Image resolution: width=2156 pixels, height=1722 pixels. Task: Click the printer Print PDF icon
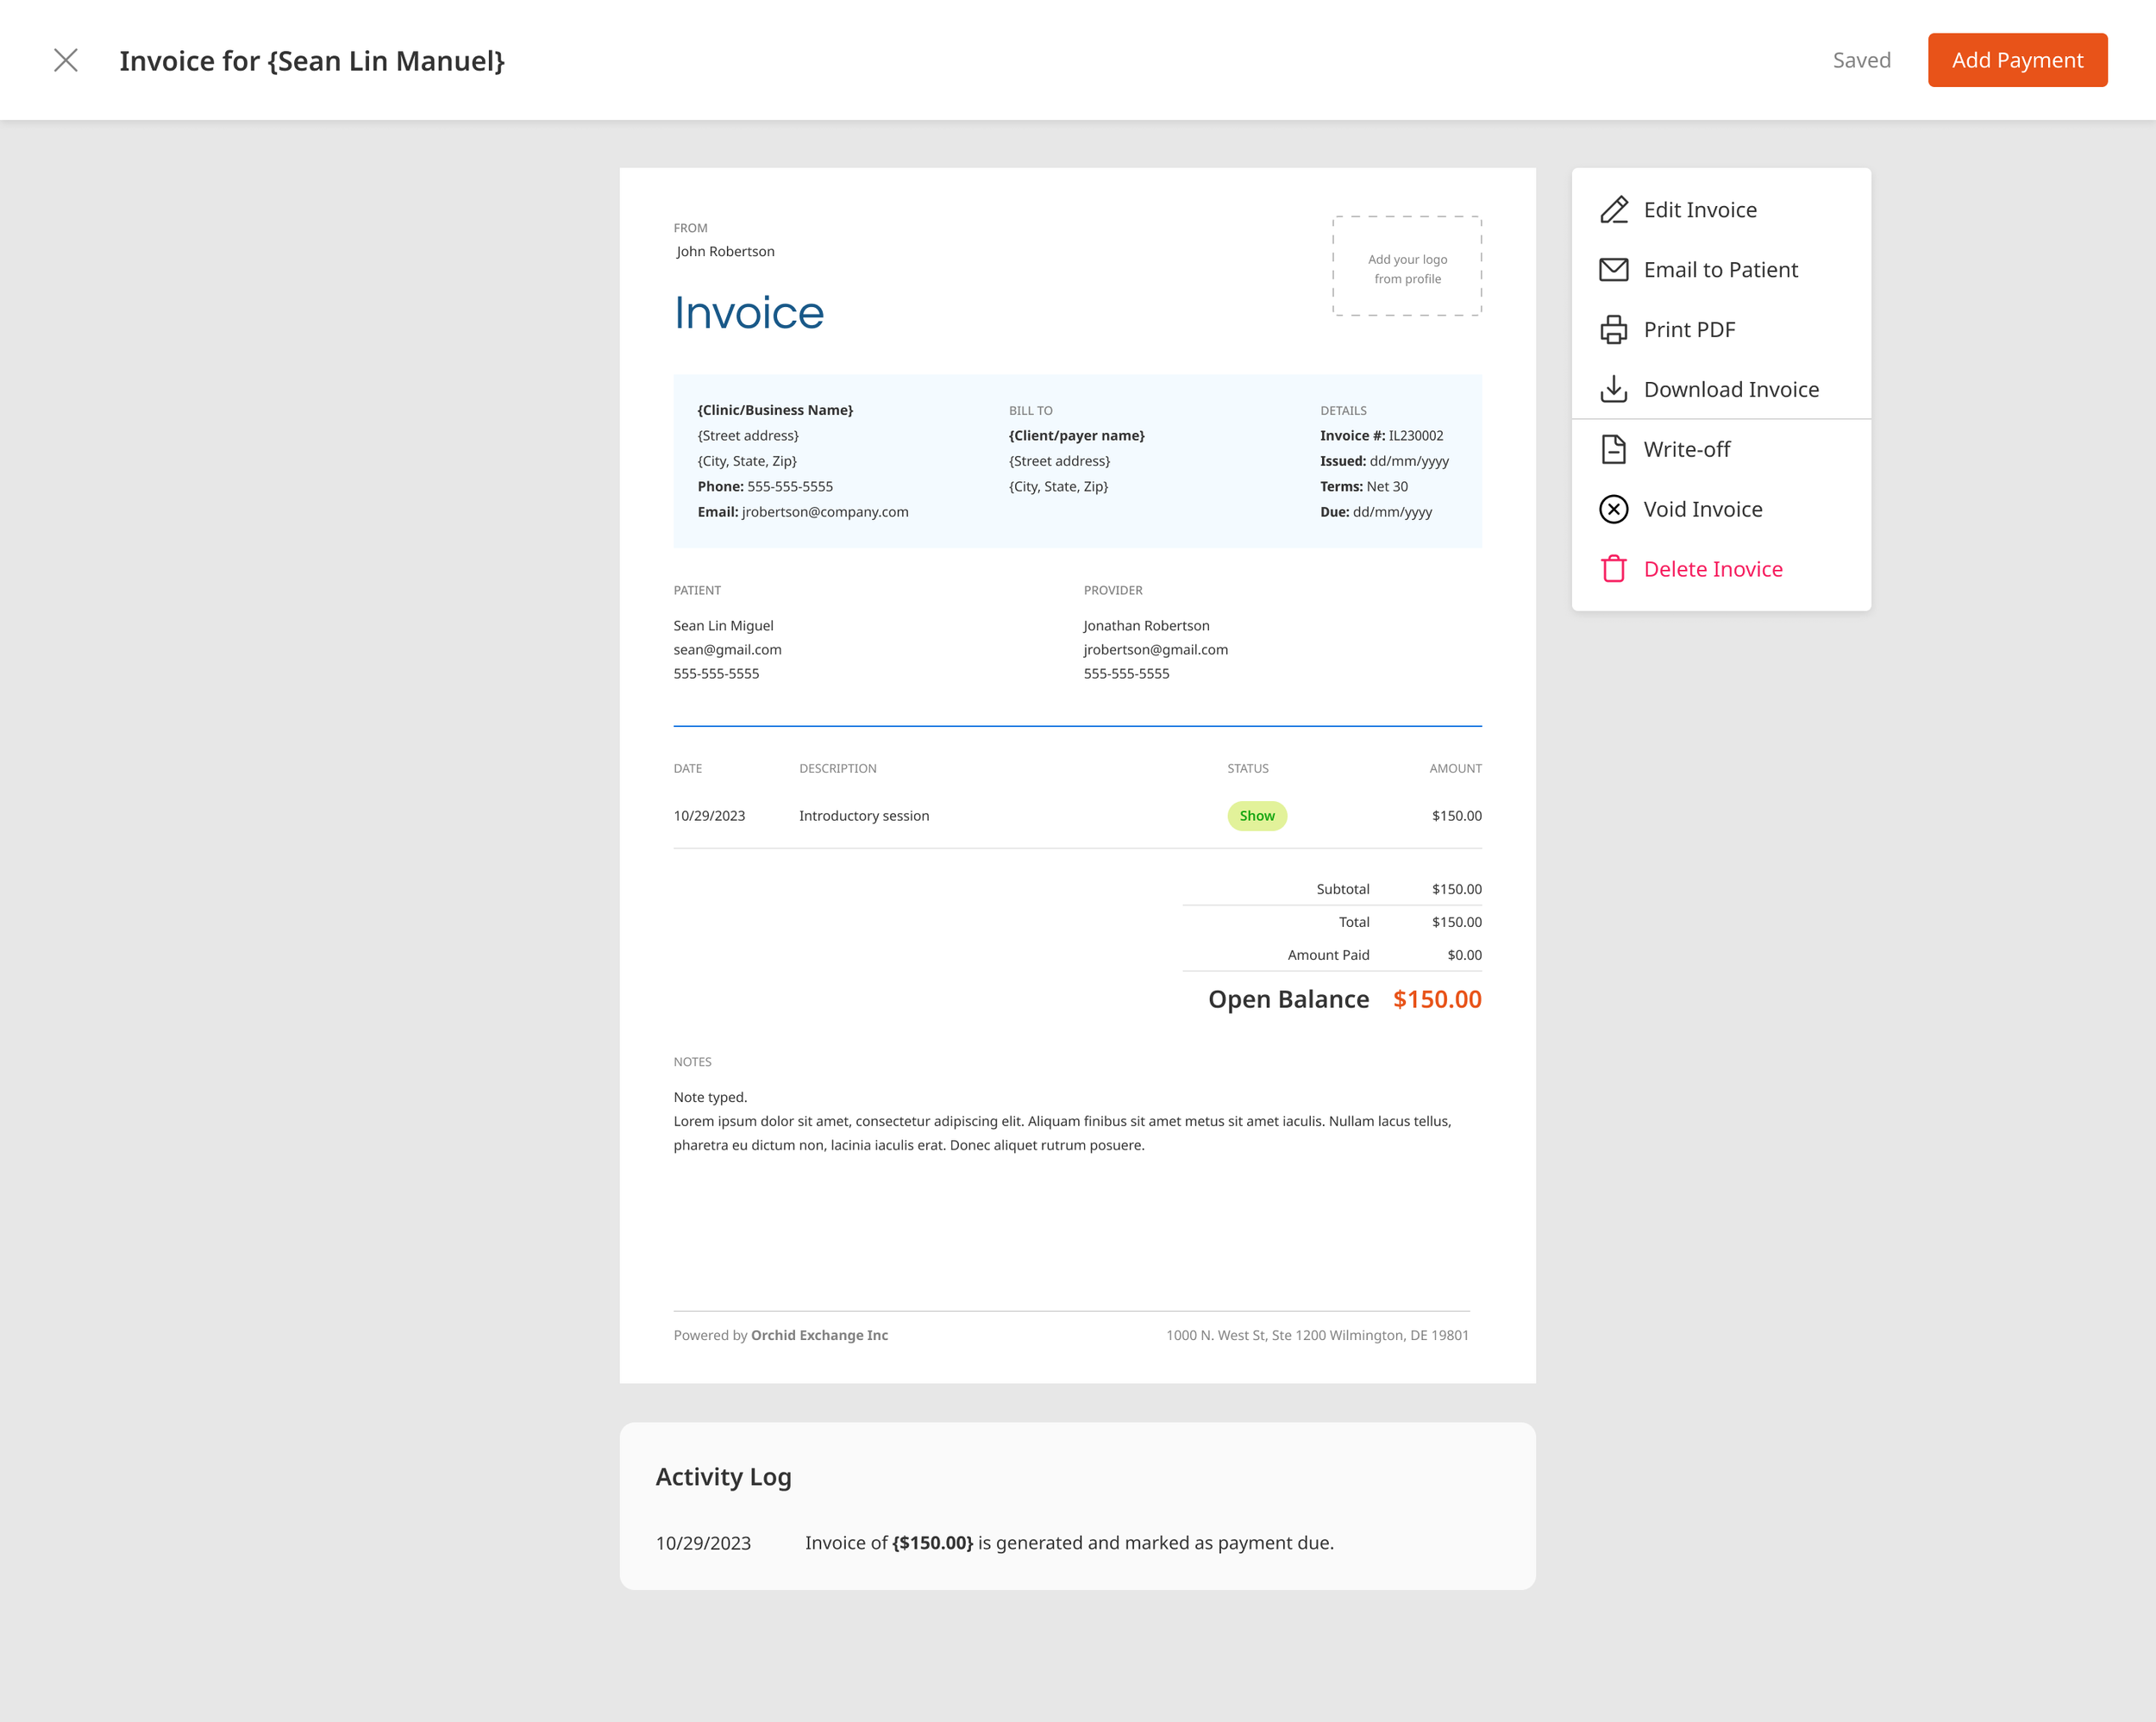click(1613, 330)
